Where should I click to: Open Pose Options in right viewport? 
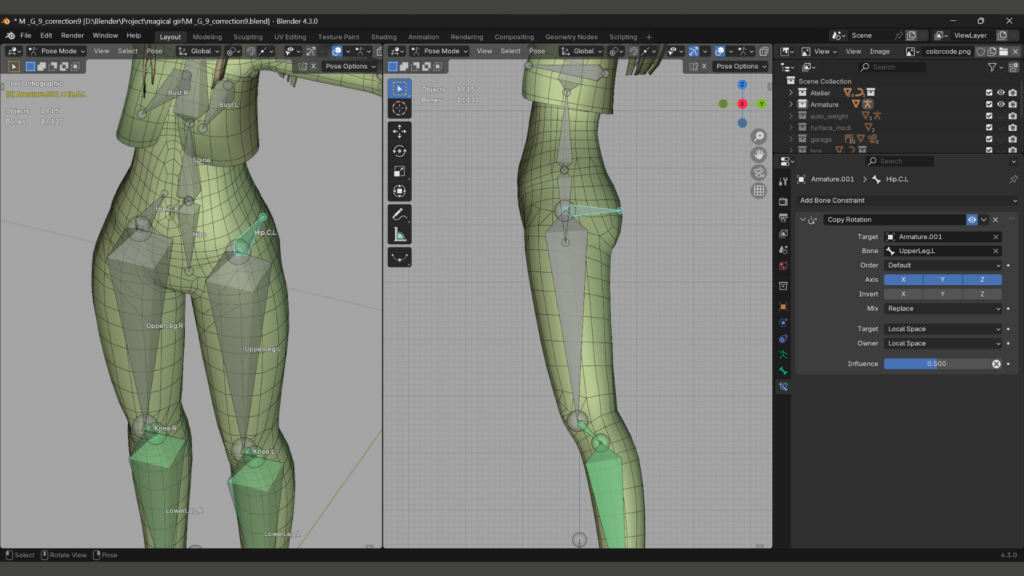click(x=741, y=66)
